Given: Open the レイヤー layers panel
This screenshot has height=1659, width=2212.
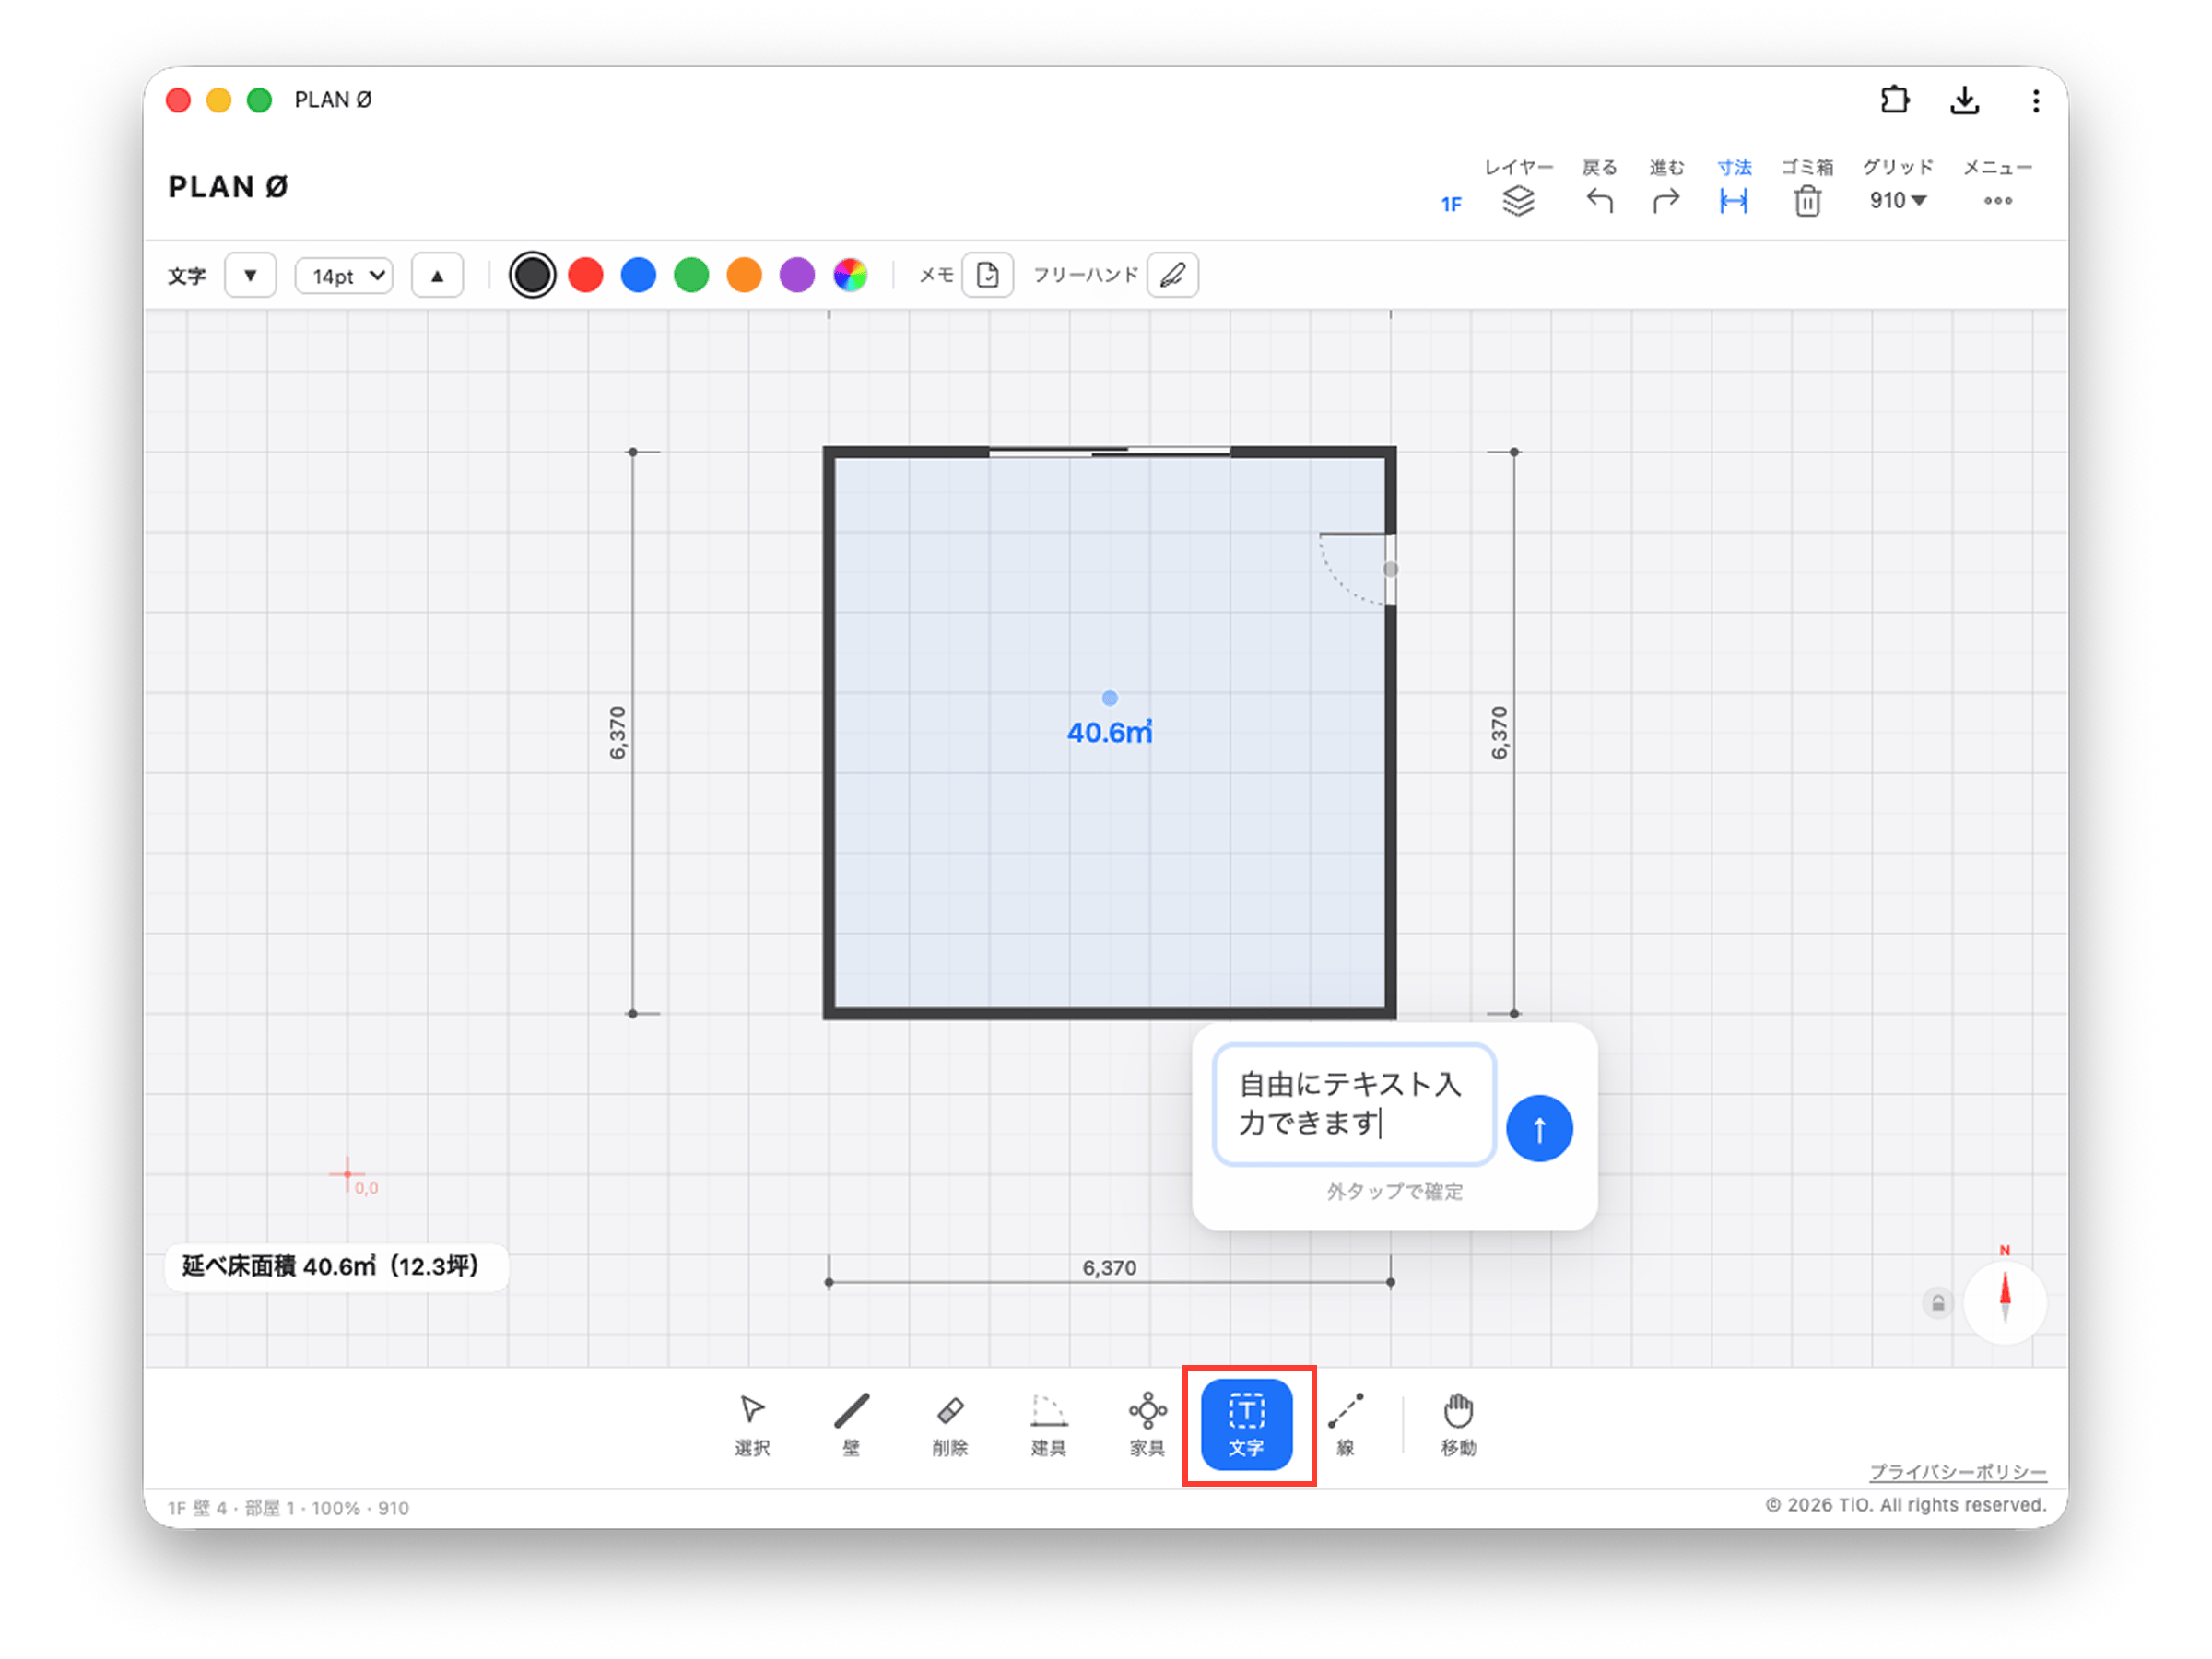Looking at the screenshot, I should click(x=1518, y=188).
